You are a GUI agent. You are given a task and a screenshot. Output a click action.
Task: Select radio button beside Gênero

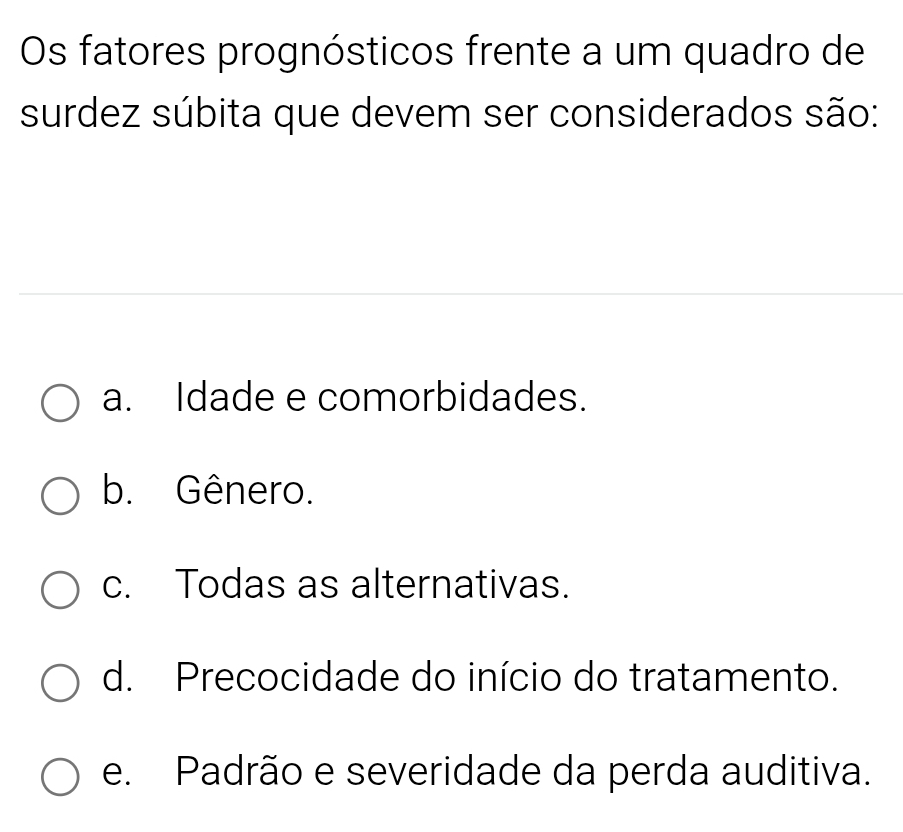(x=61, y=495)
